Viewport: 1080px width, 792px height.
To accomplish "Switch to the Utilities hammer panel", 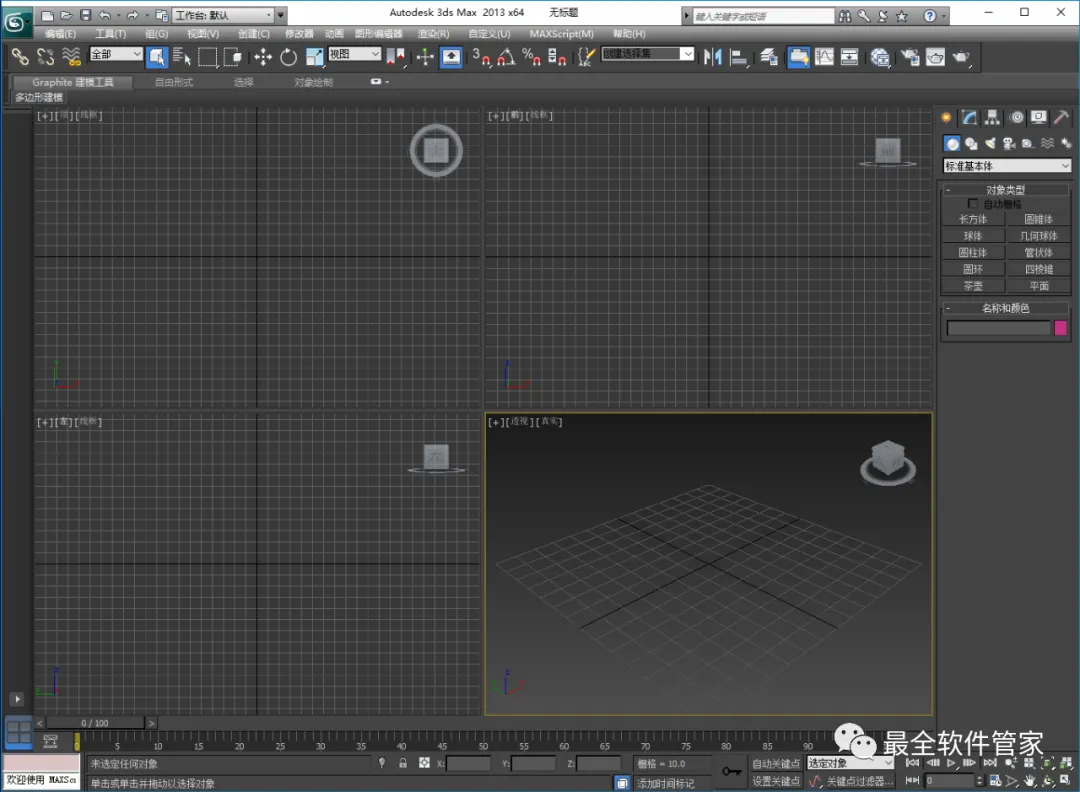I will coord(1062,117).
